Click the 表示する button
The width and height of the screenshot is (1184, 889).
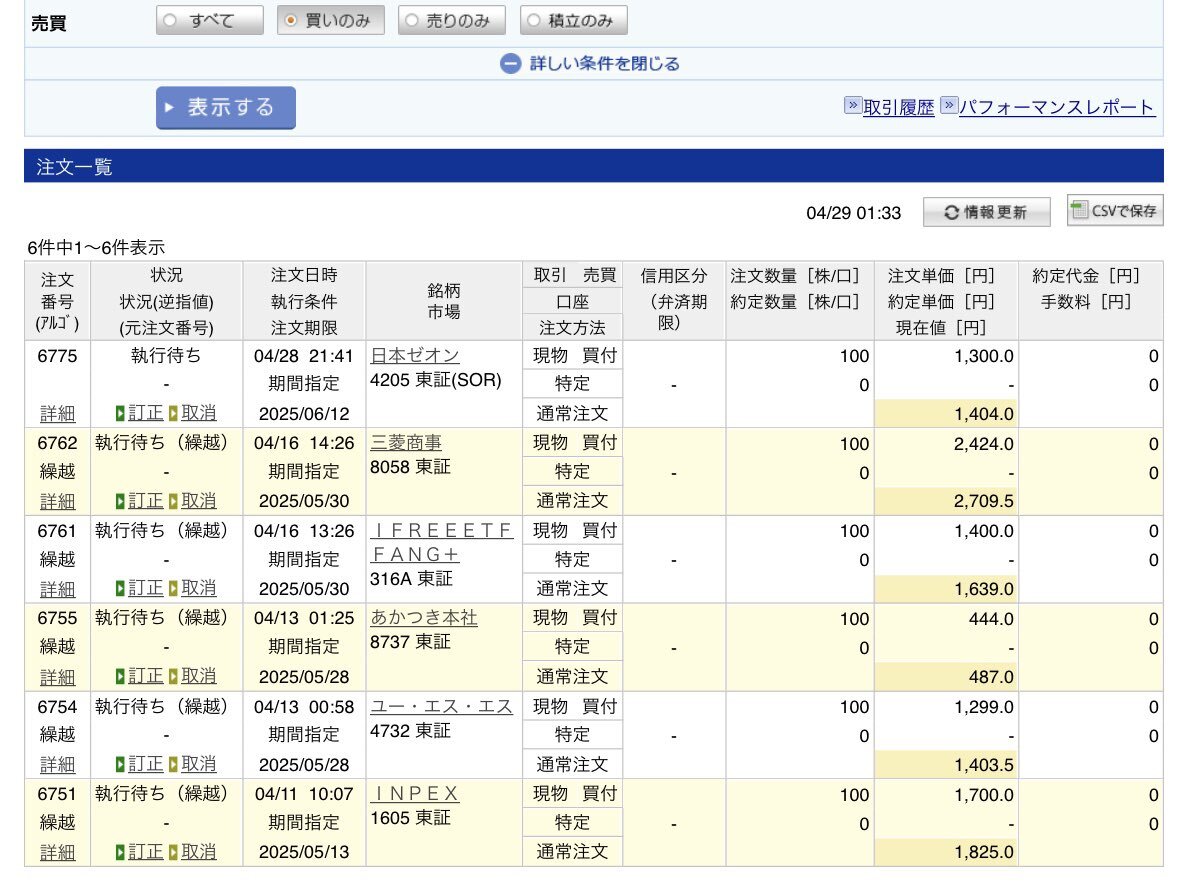pyautogui.click(x=226, y=107)
